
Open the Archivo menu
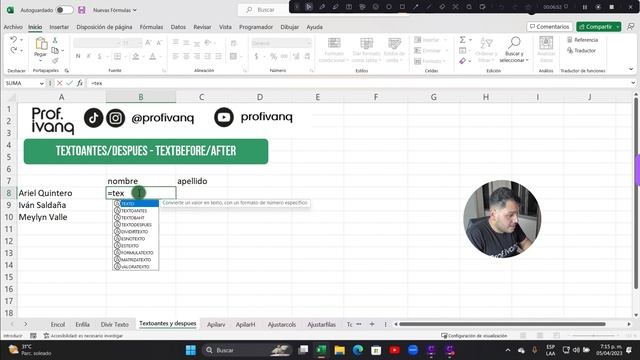pyautogui.click(x=13, y=27)
